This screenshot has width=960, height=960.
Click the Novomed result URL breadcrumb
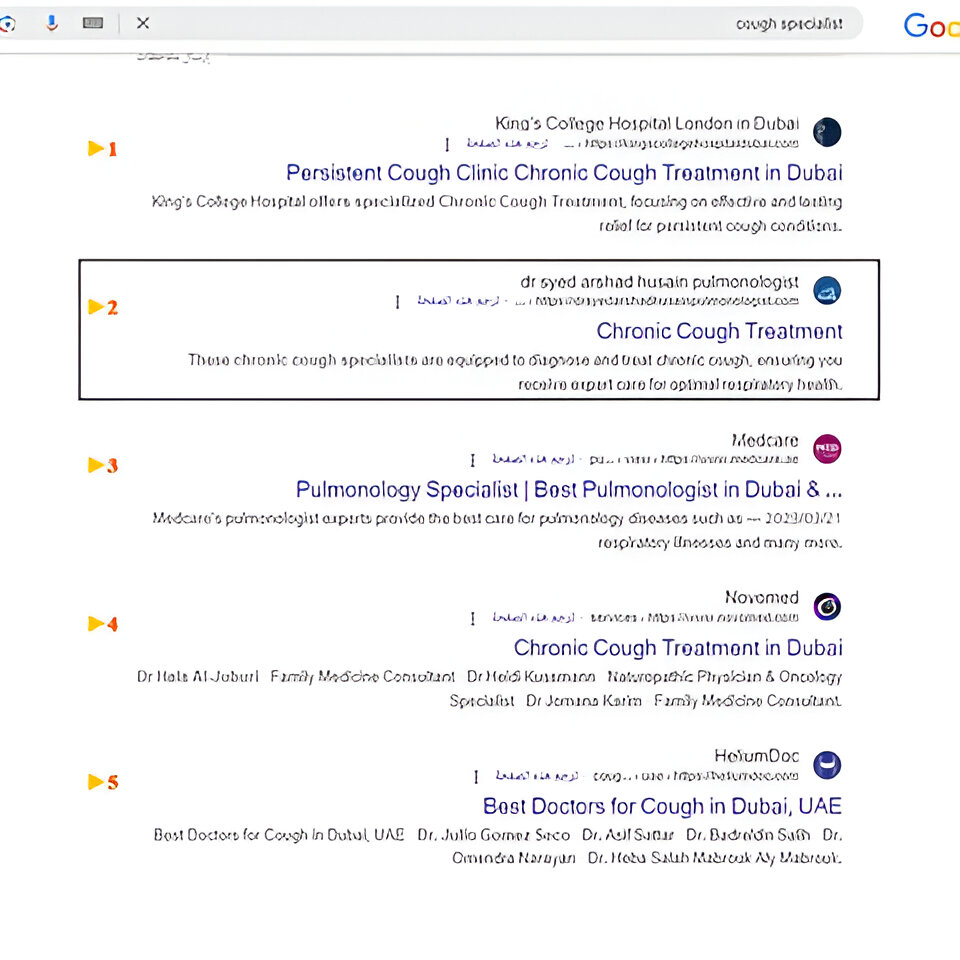(694, 617)
